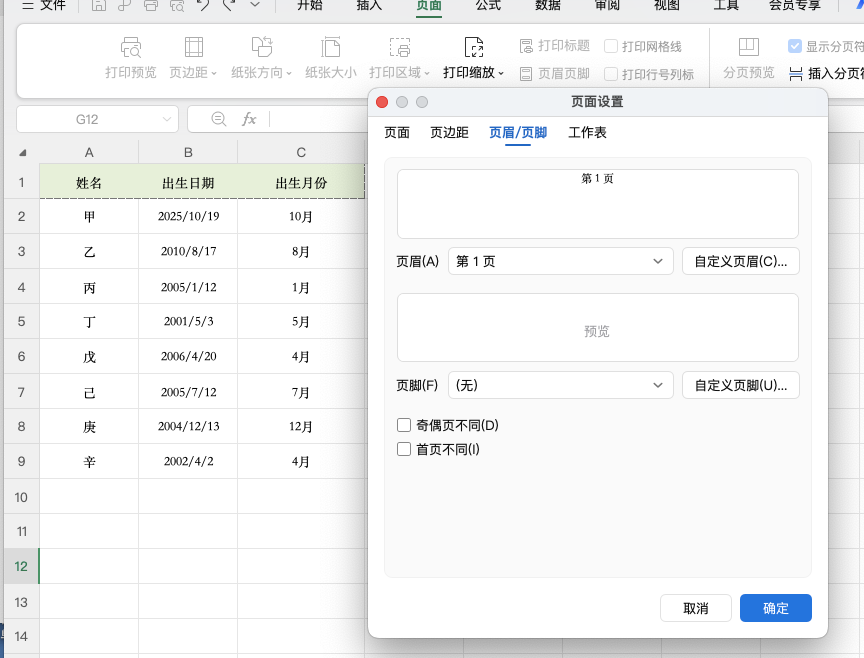The width and height of the screenshot is (864, 658).
Task: Click the 打印标题 print titles button
Action: point(555,46)
